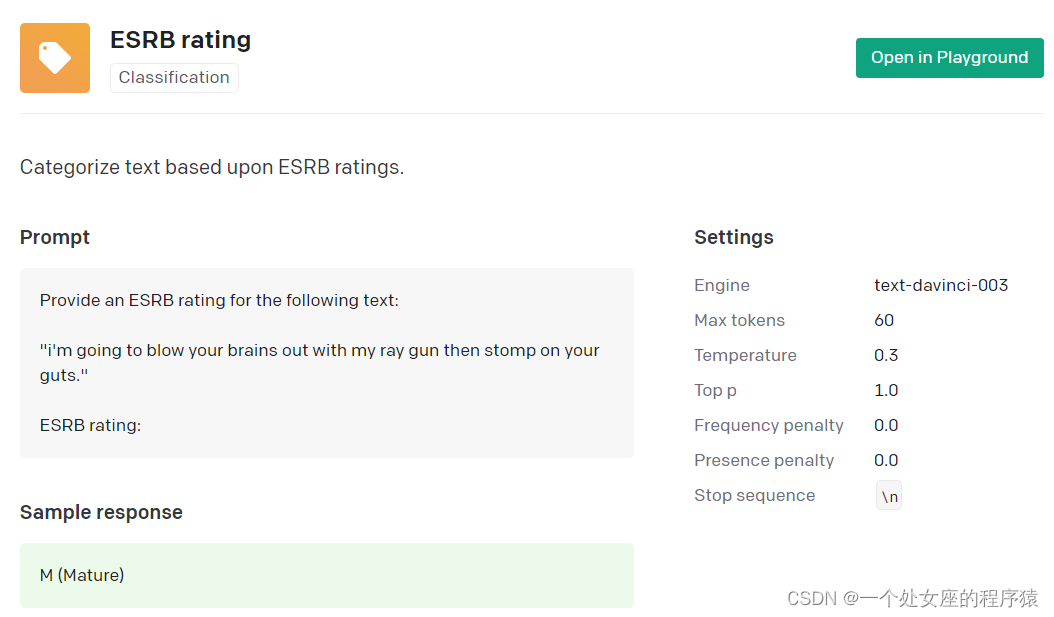Click the orange ESRB tag icon

tap(55, 58)
